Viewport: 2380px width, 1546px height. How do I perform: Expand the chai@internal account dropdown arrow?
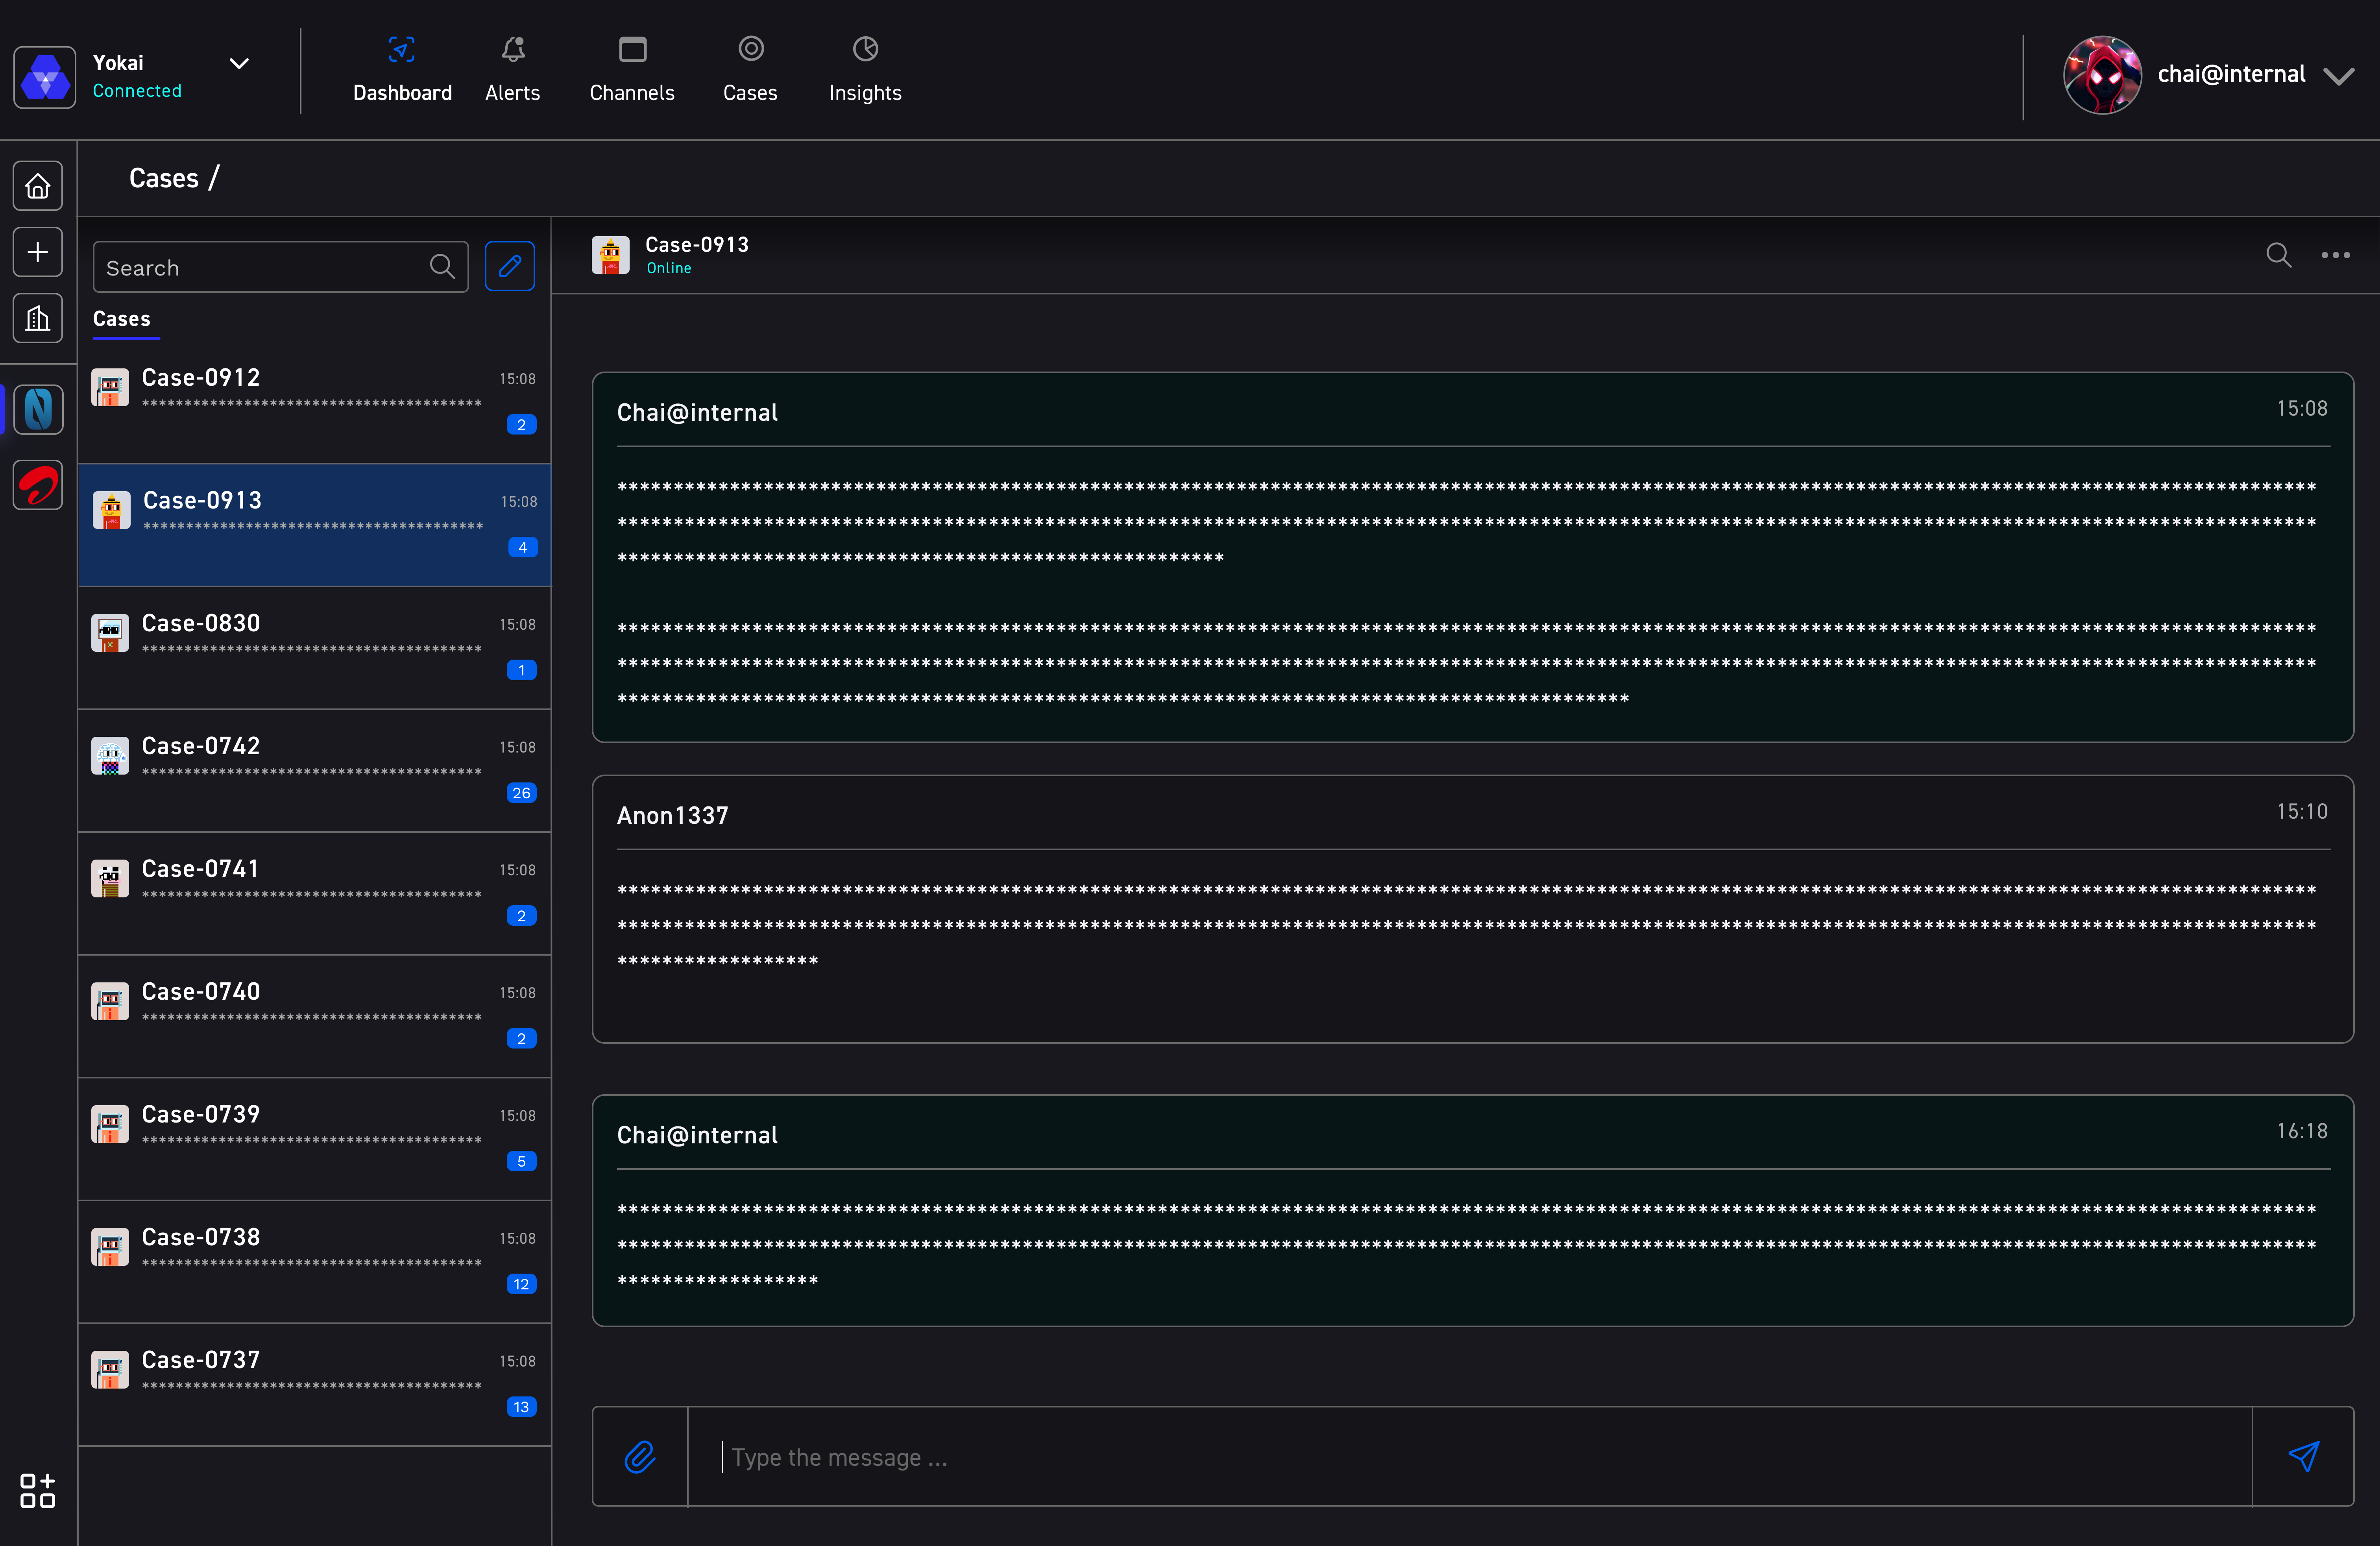(2339, 76)
